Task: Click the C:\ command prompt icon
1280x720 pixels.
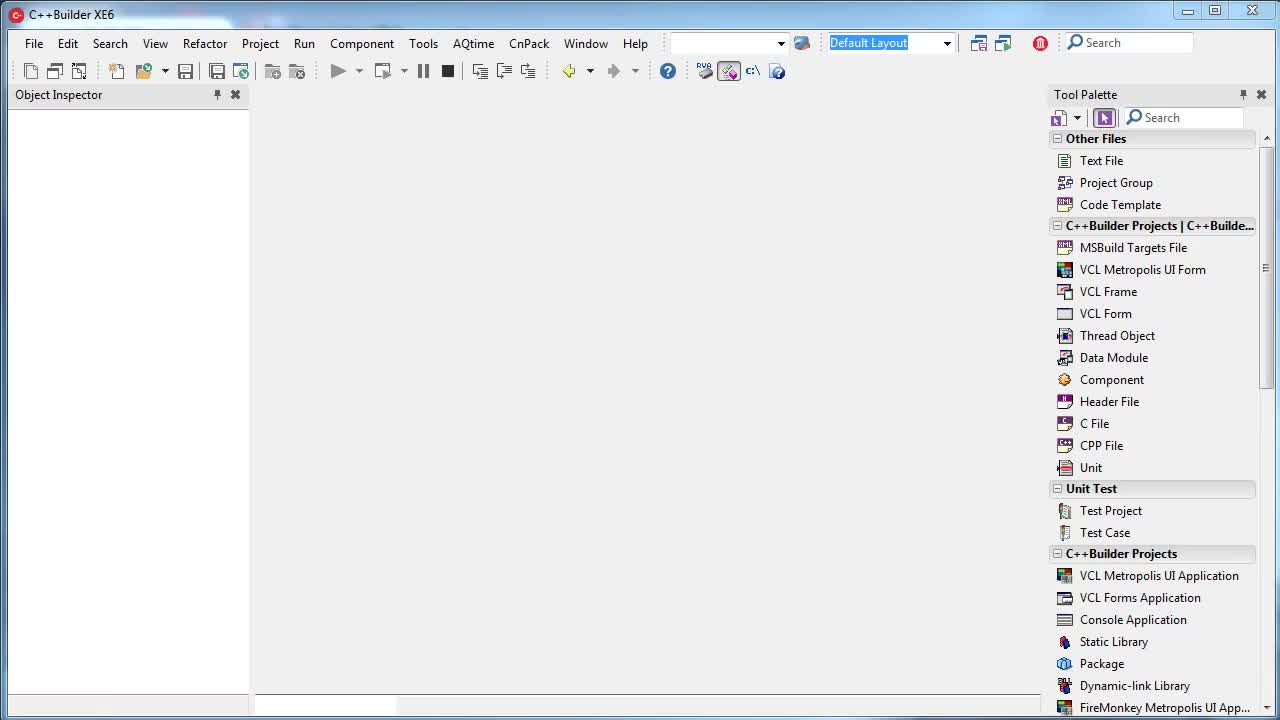Action: click(x=753, y=71)
